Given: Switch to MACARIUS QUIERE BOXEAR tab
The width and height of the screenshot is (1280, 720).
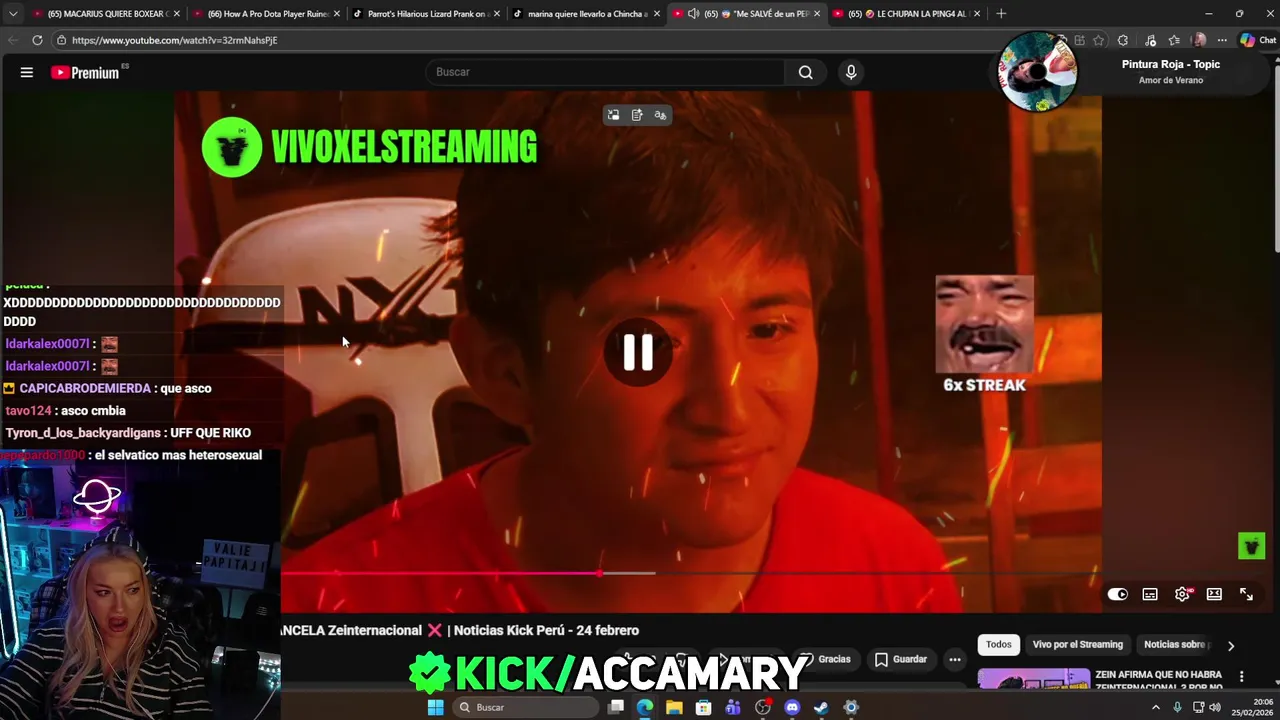Looking at the screenshot, I should point(104,13).
